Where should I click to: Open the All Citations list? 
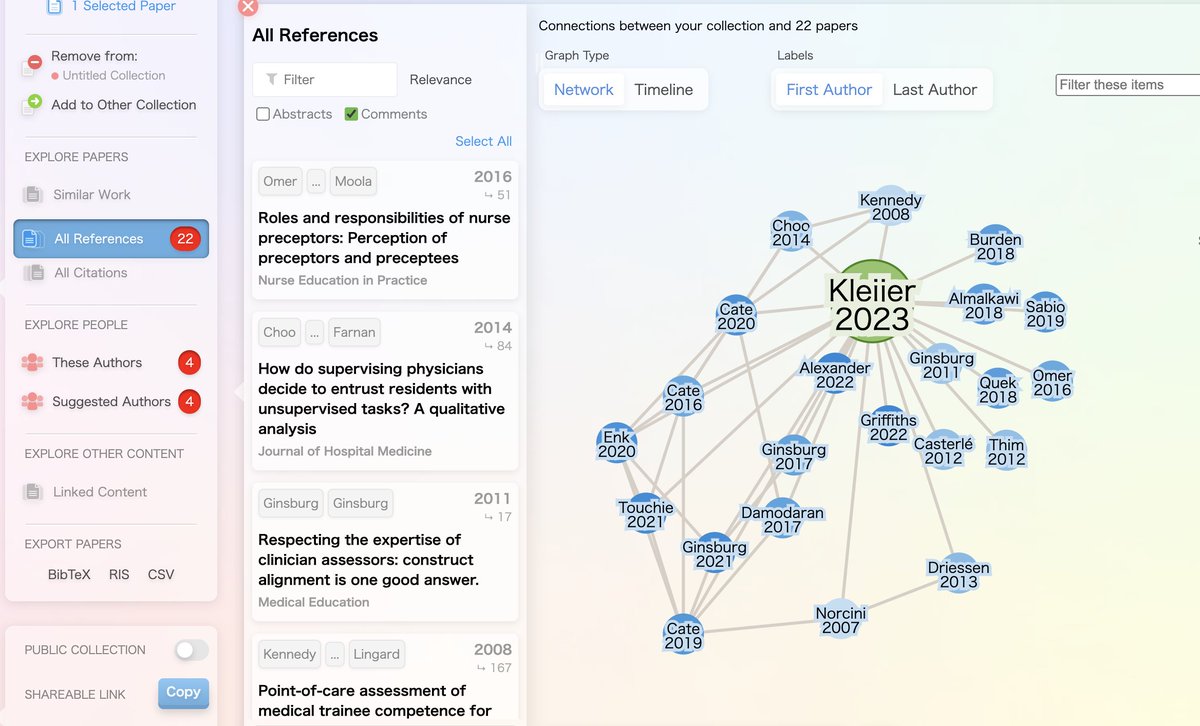pos(90,272)
